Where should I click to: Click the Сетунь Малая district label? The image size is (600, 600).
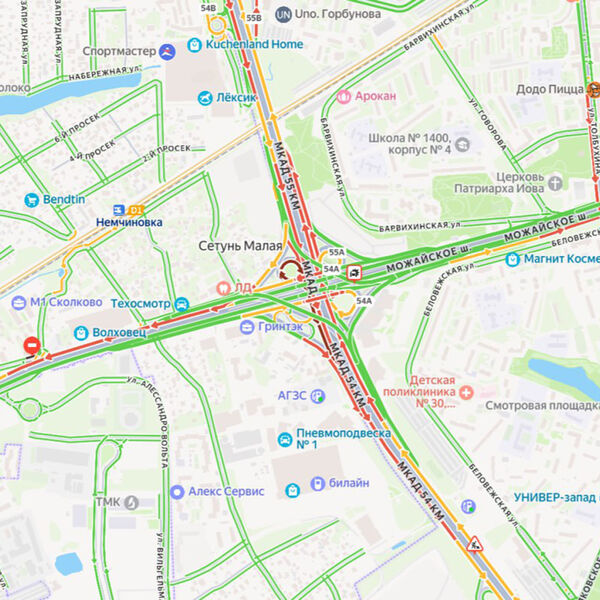coord(240,246)
